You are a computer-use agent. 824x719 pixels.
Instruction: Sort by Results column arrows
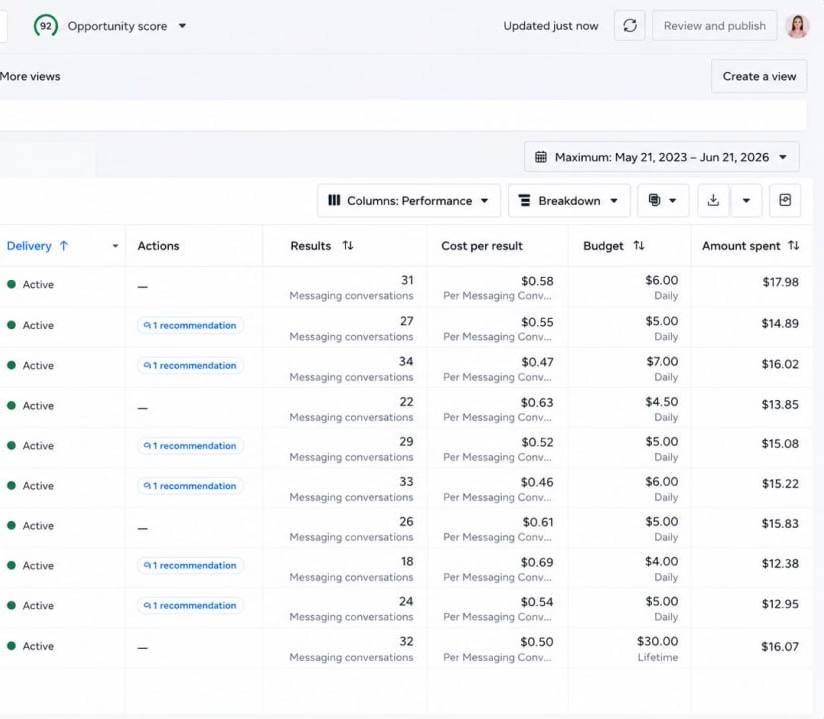click(348, 245)
